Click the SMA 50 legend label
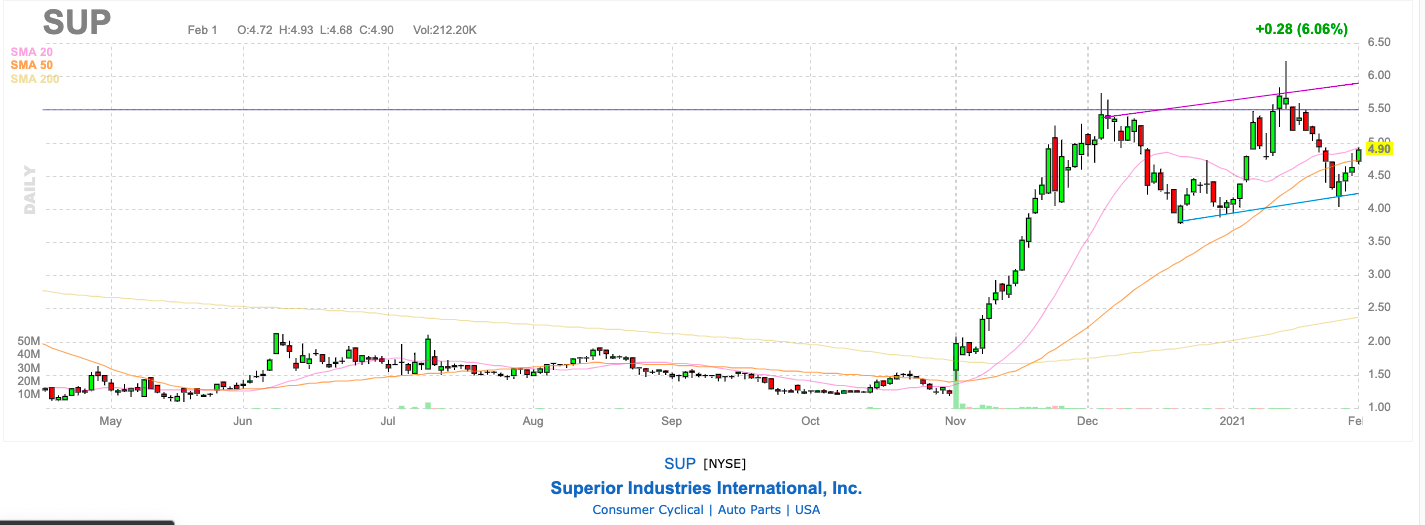Viewport: 1425px width, 525px height. 31,65
